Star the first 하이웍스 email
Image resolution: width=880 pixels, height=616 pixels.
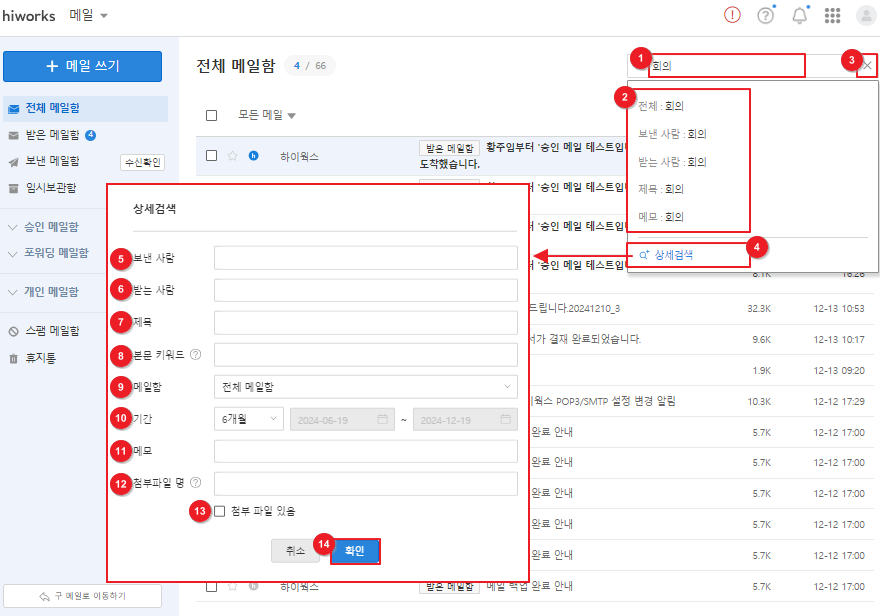pyautogui.click(x=232, y=156)
